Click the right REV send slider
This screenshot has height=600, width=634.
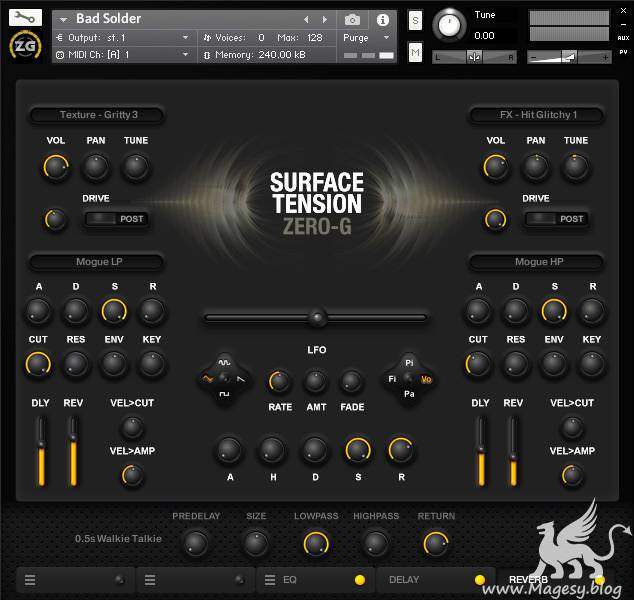pos(513,452)
